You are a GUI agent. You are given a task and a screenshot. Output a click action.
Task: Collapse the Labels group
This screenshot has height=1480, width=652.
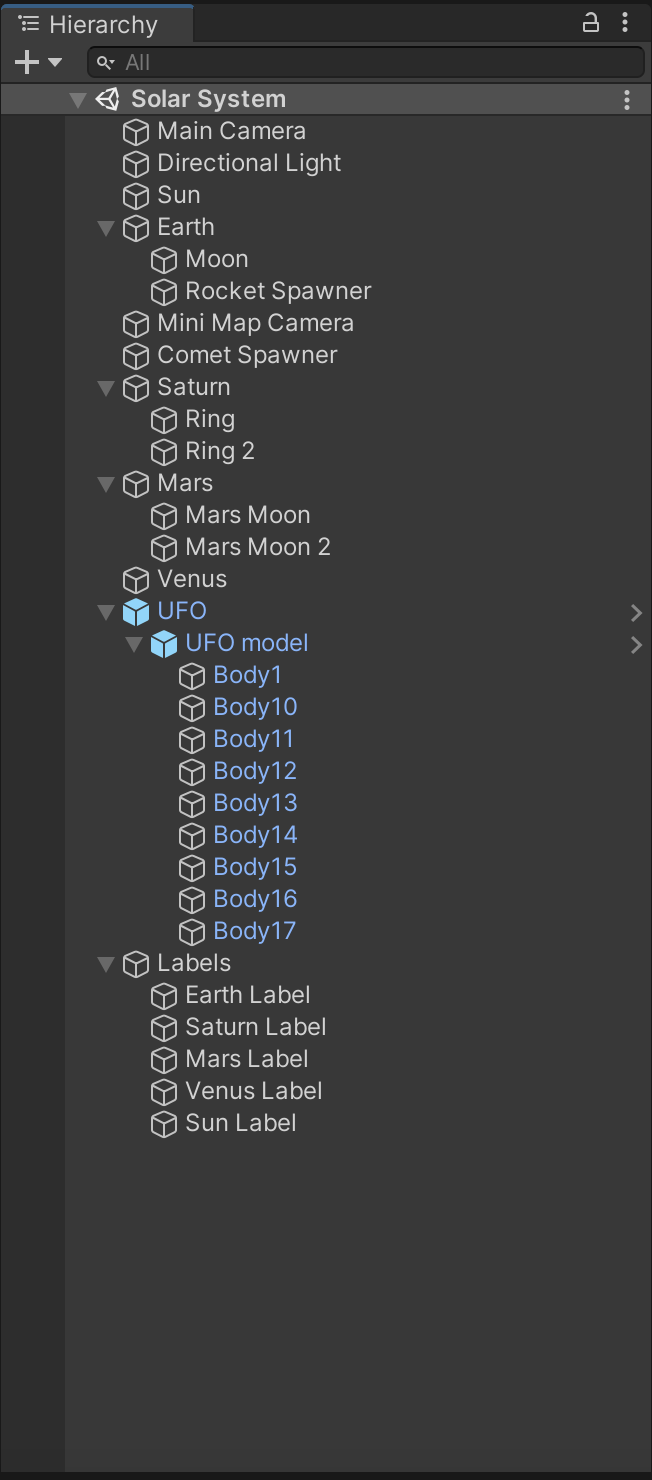(x=106, y=964)
